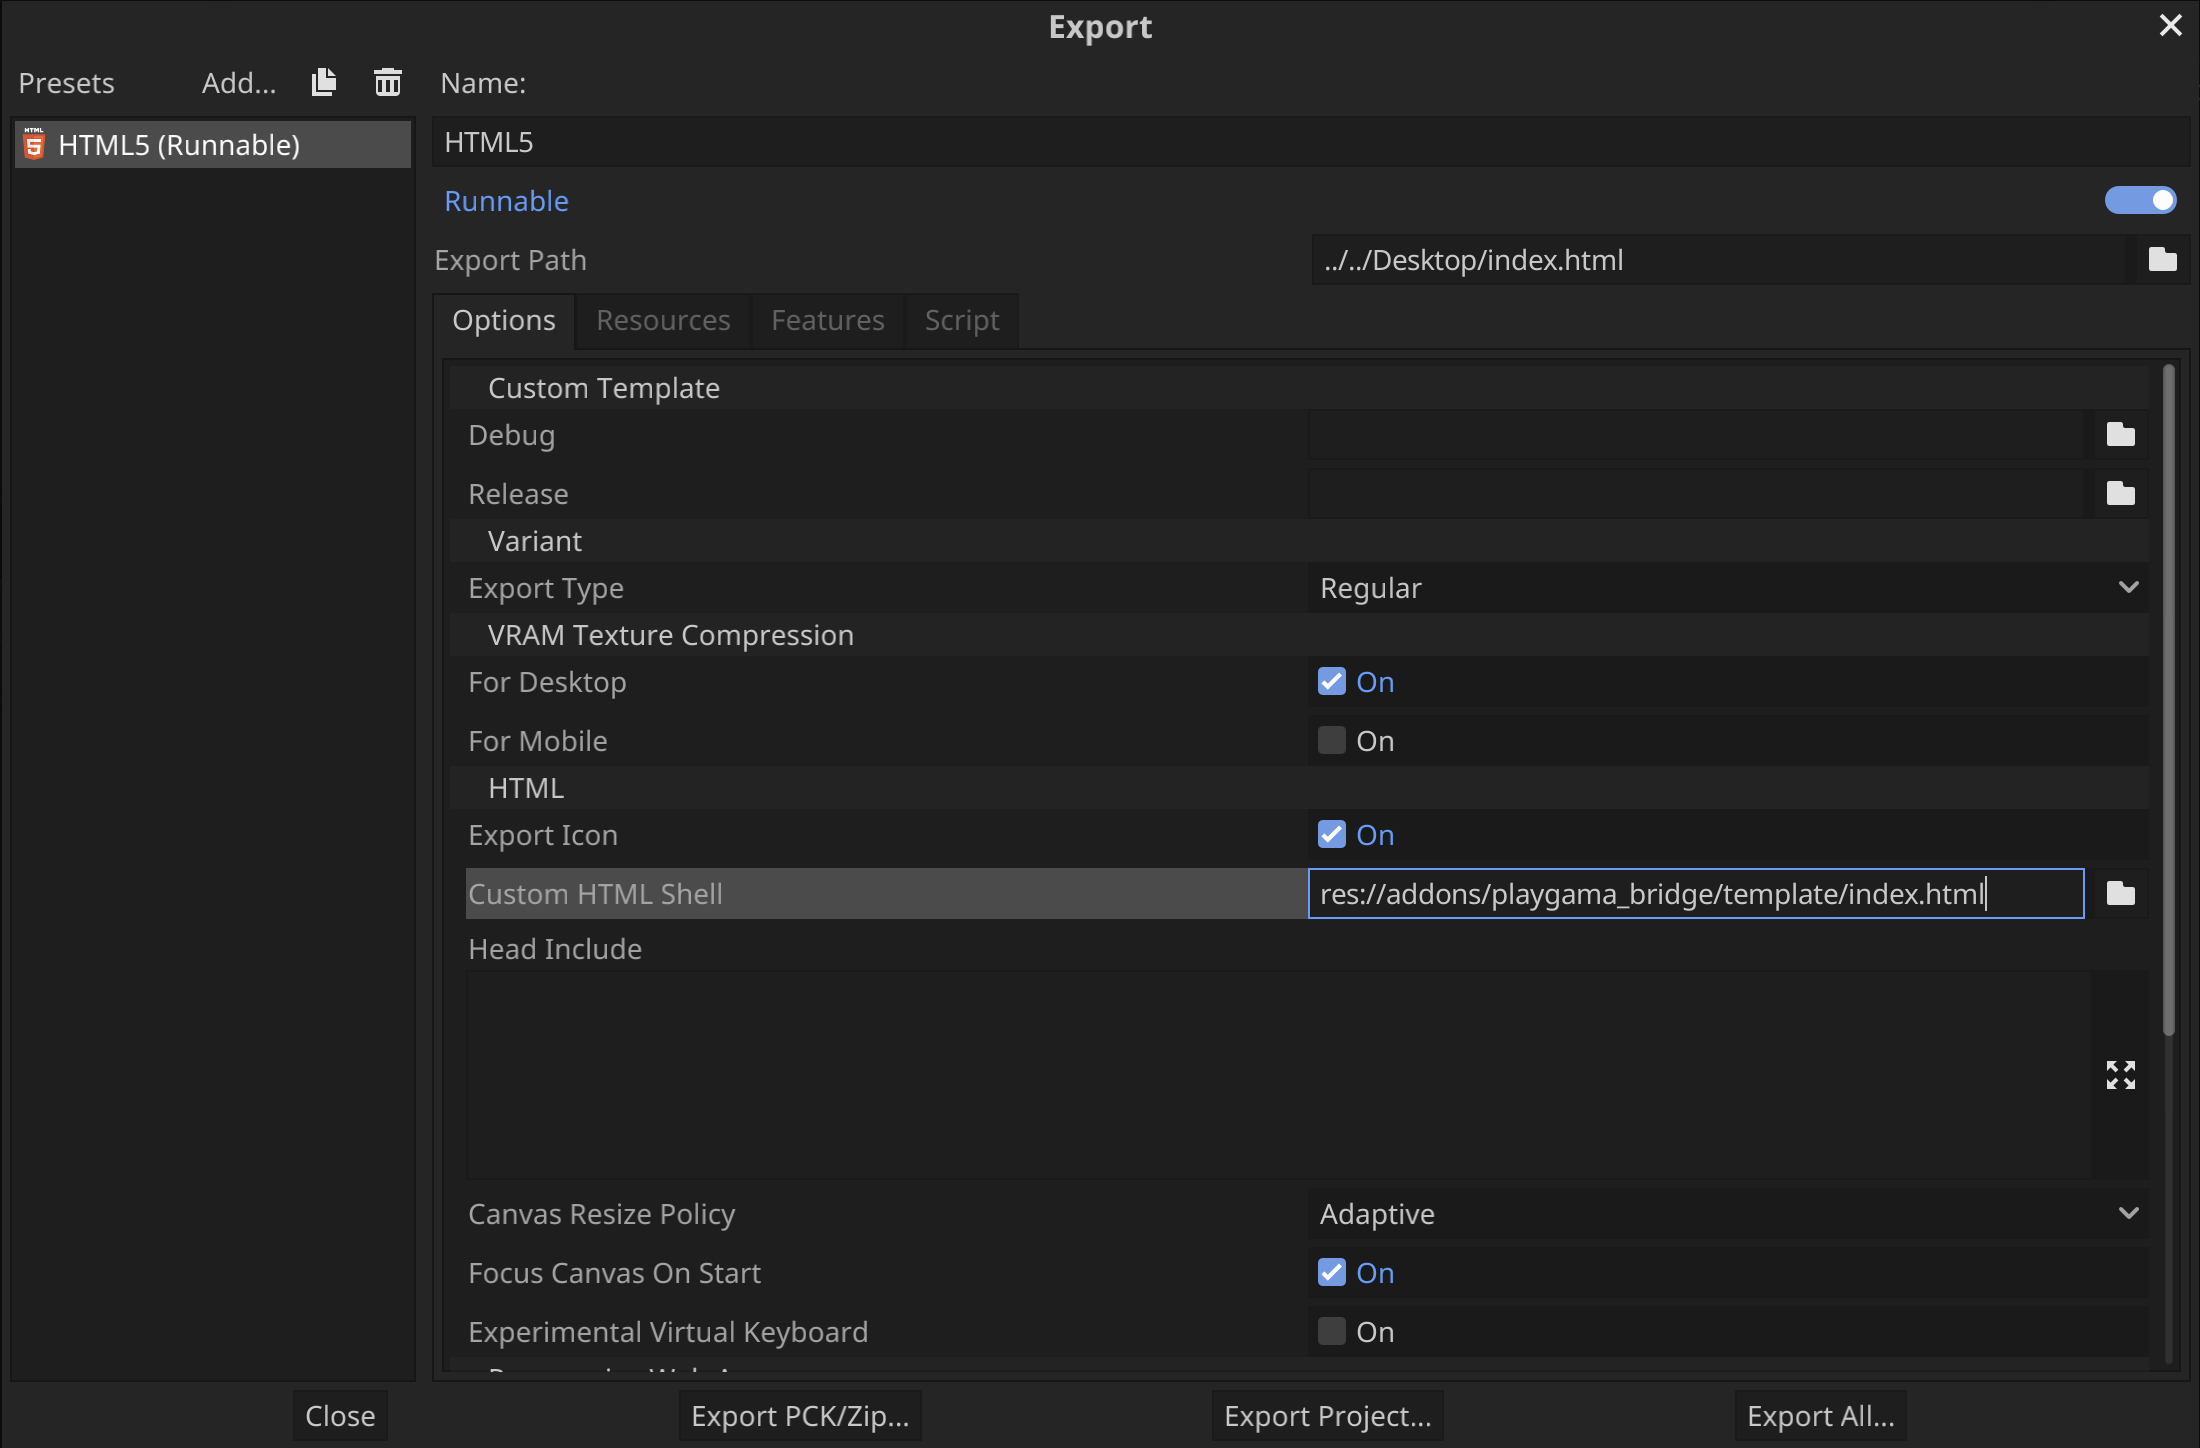Click inside the Head Include text area
Image resolution: width=2200 pixels, height=1448 pixels.
pos(1278,1075)
